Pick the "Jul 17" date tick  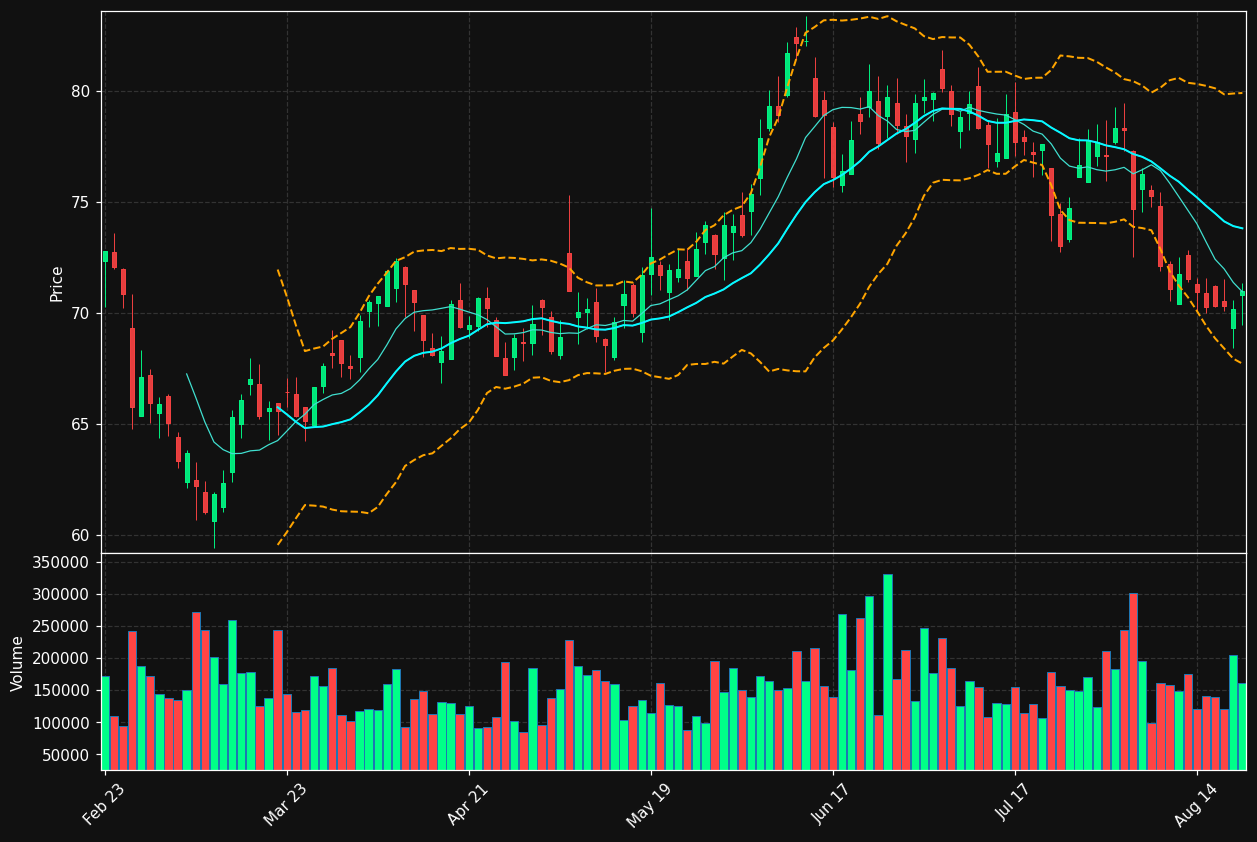coord(1014,804)
